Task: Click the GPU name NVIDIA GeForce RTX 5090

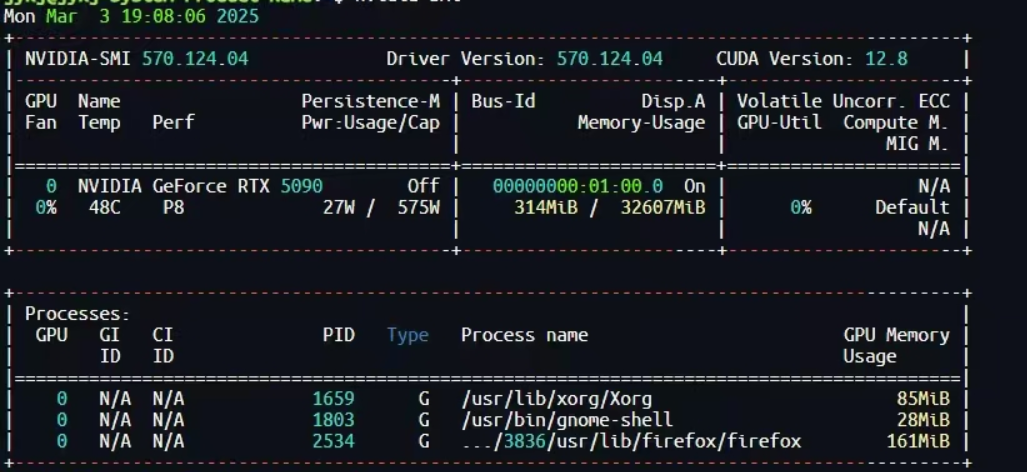Action: click(x=200, y=187)
